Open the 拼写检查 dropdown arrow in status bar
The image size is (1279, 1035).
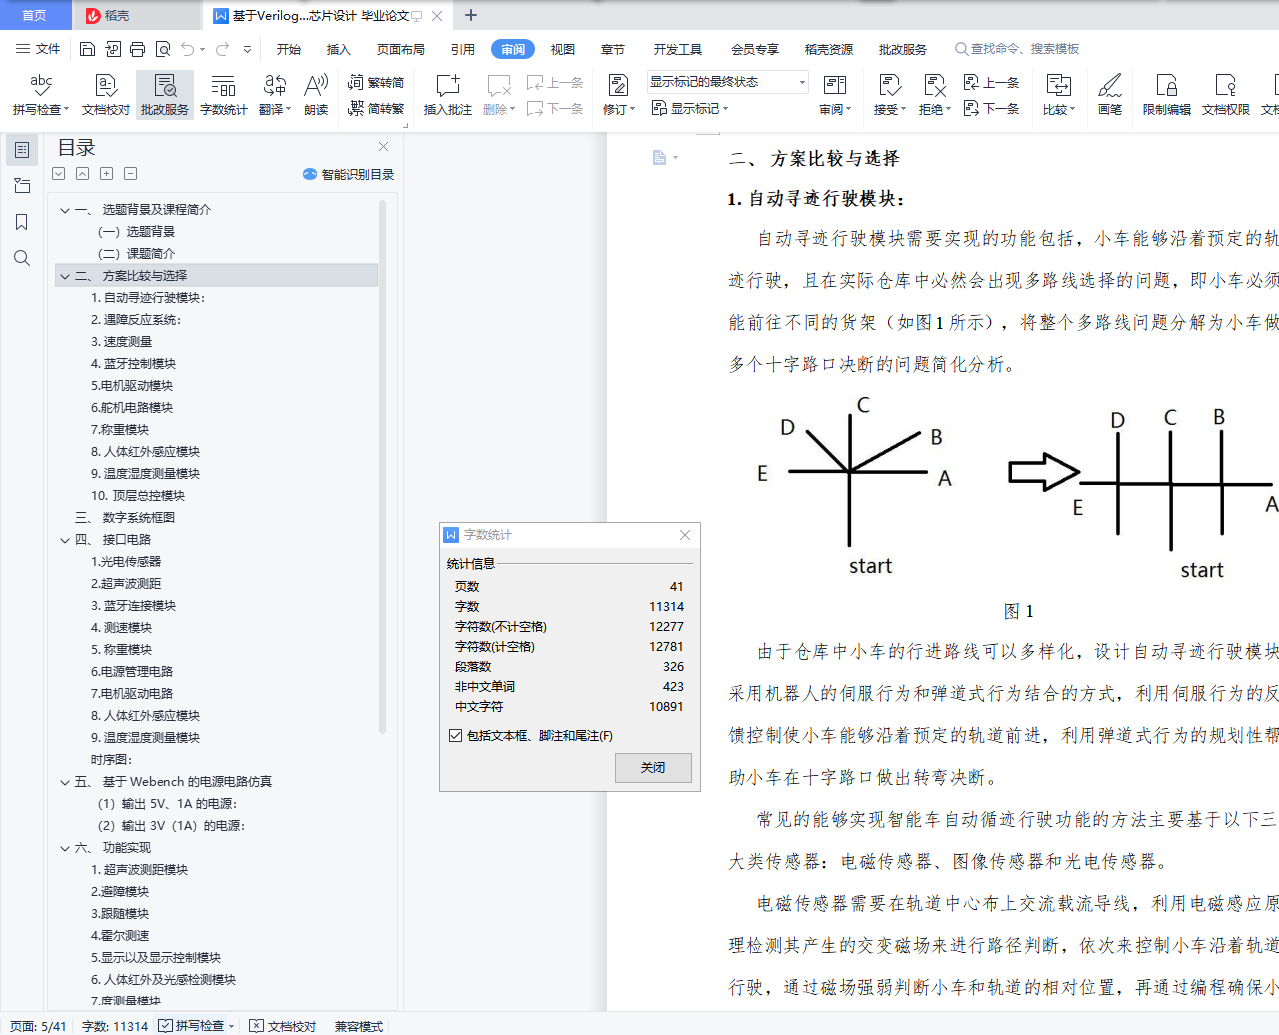point(231,1026)
